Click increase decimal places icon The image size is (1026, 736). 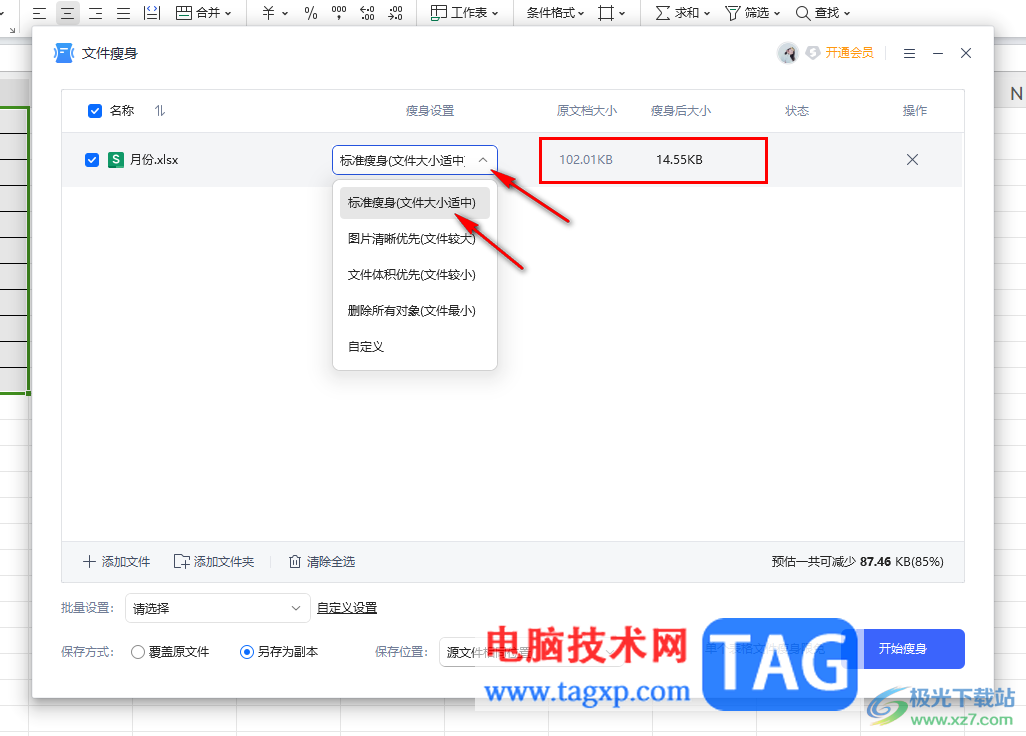point(367,13)
